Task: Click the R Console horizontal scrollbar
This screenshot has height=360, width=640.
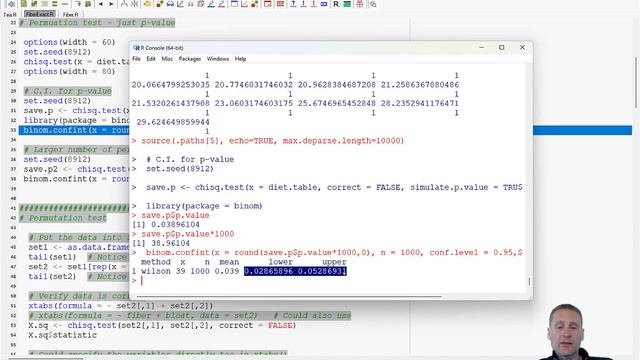Action: (x=289, y=296)
